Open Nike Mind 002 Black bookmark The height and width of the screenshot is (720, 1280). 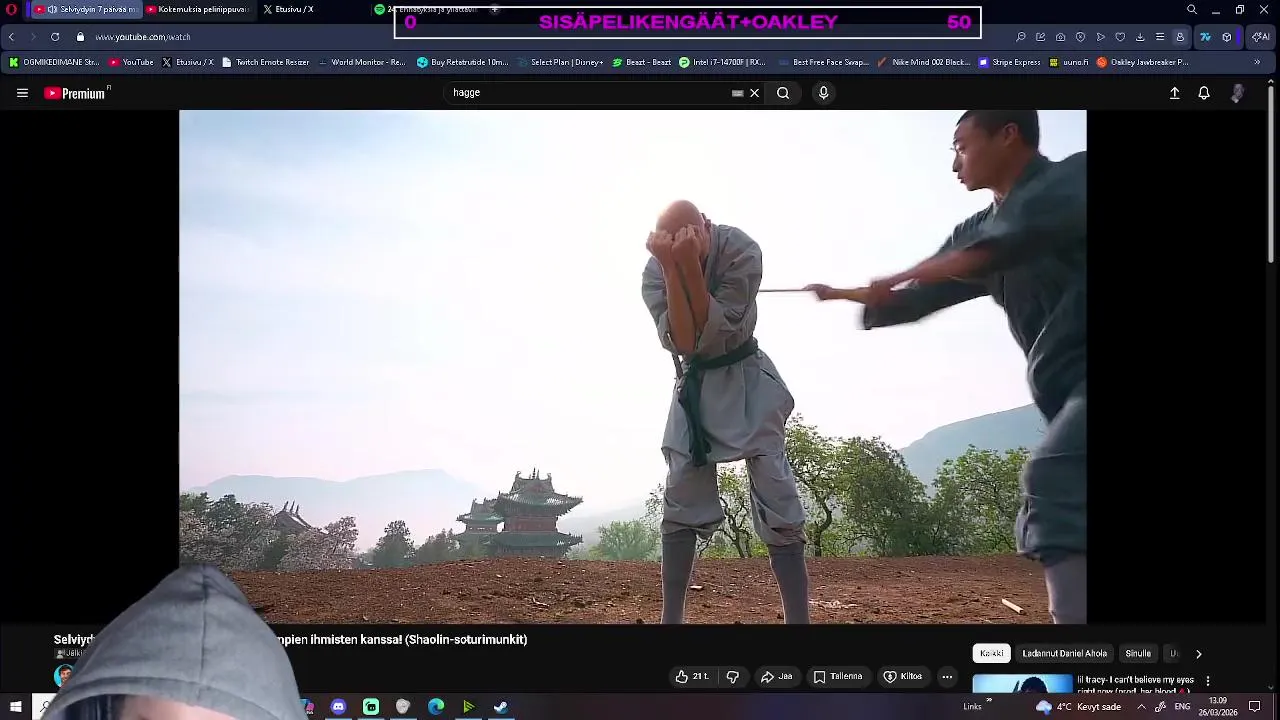click(x=923, y=62)
